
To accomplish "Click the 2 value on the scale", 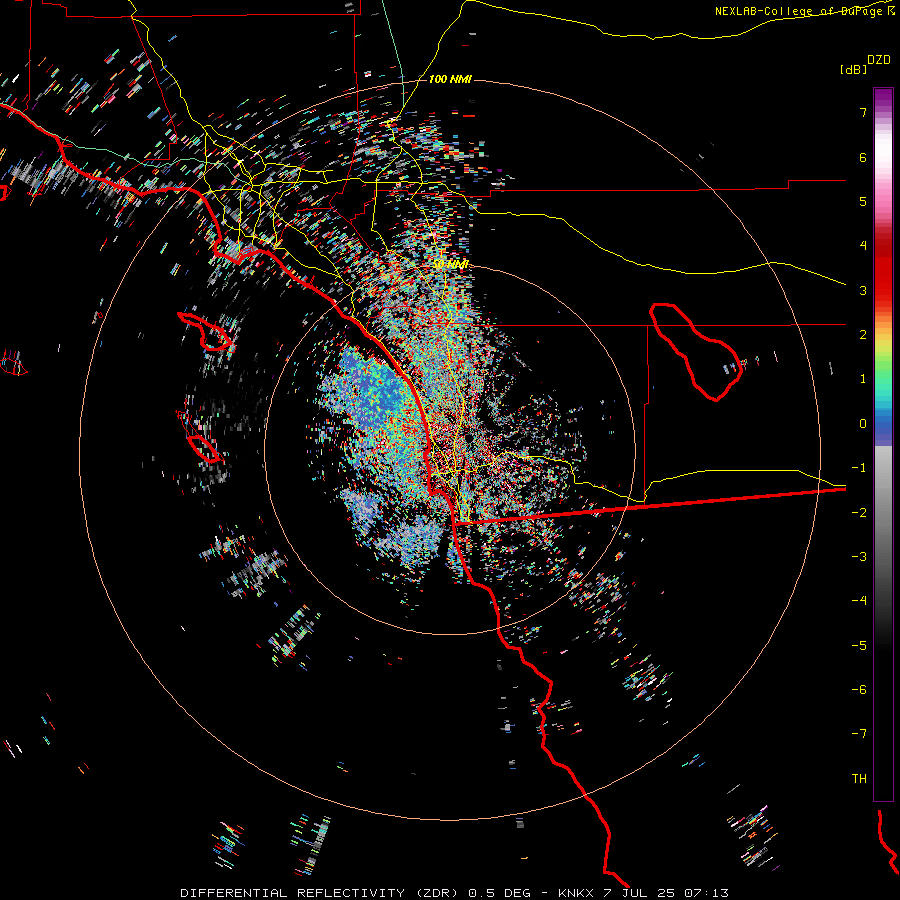I will click(863, 335).
